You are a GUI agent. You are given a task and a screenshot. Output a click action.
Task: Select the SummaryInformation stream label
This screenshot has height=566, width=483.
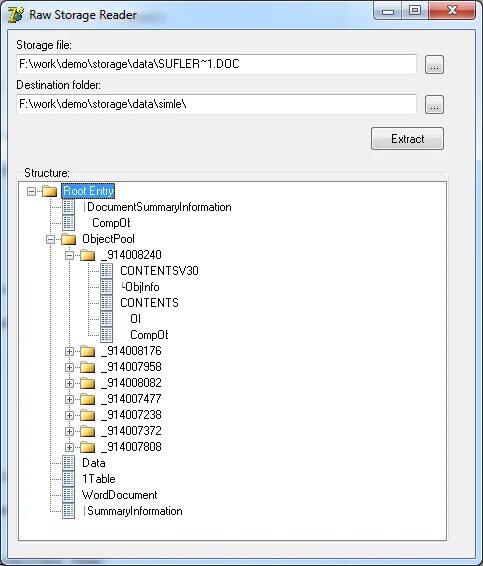pos(133,511)
